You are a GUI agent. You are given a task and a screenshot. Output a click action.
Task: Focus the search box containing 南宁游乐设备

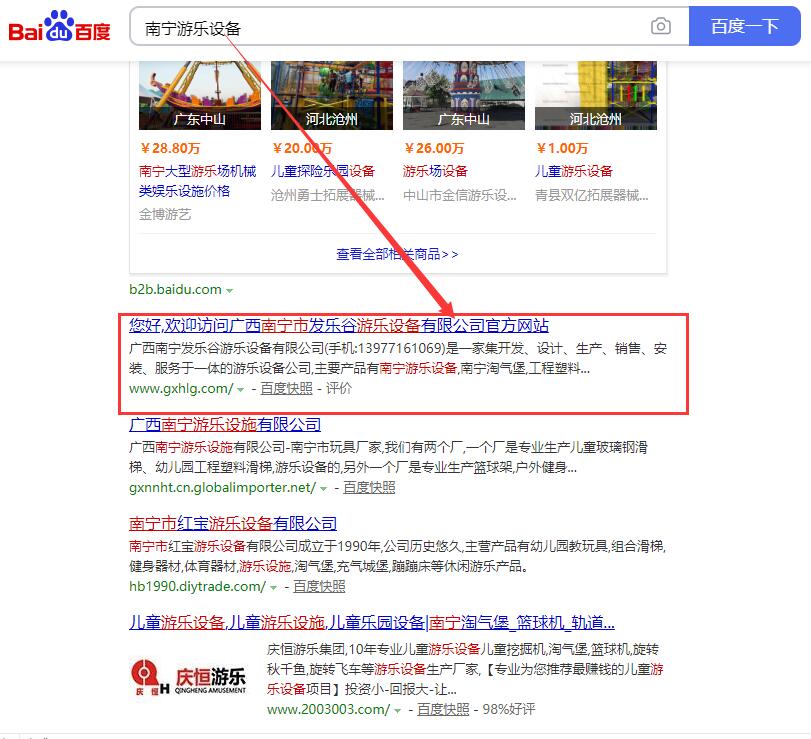409,26
